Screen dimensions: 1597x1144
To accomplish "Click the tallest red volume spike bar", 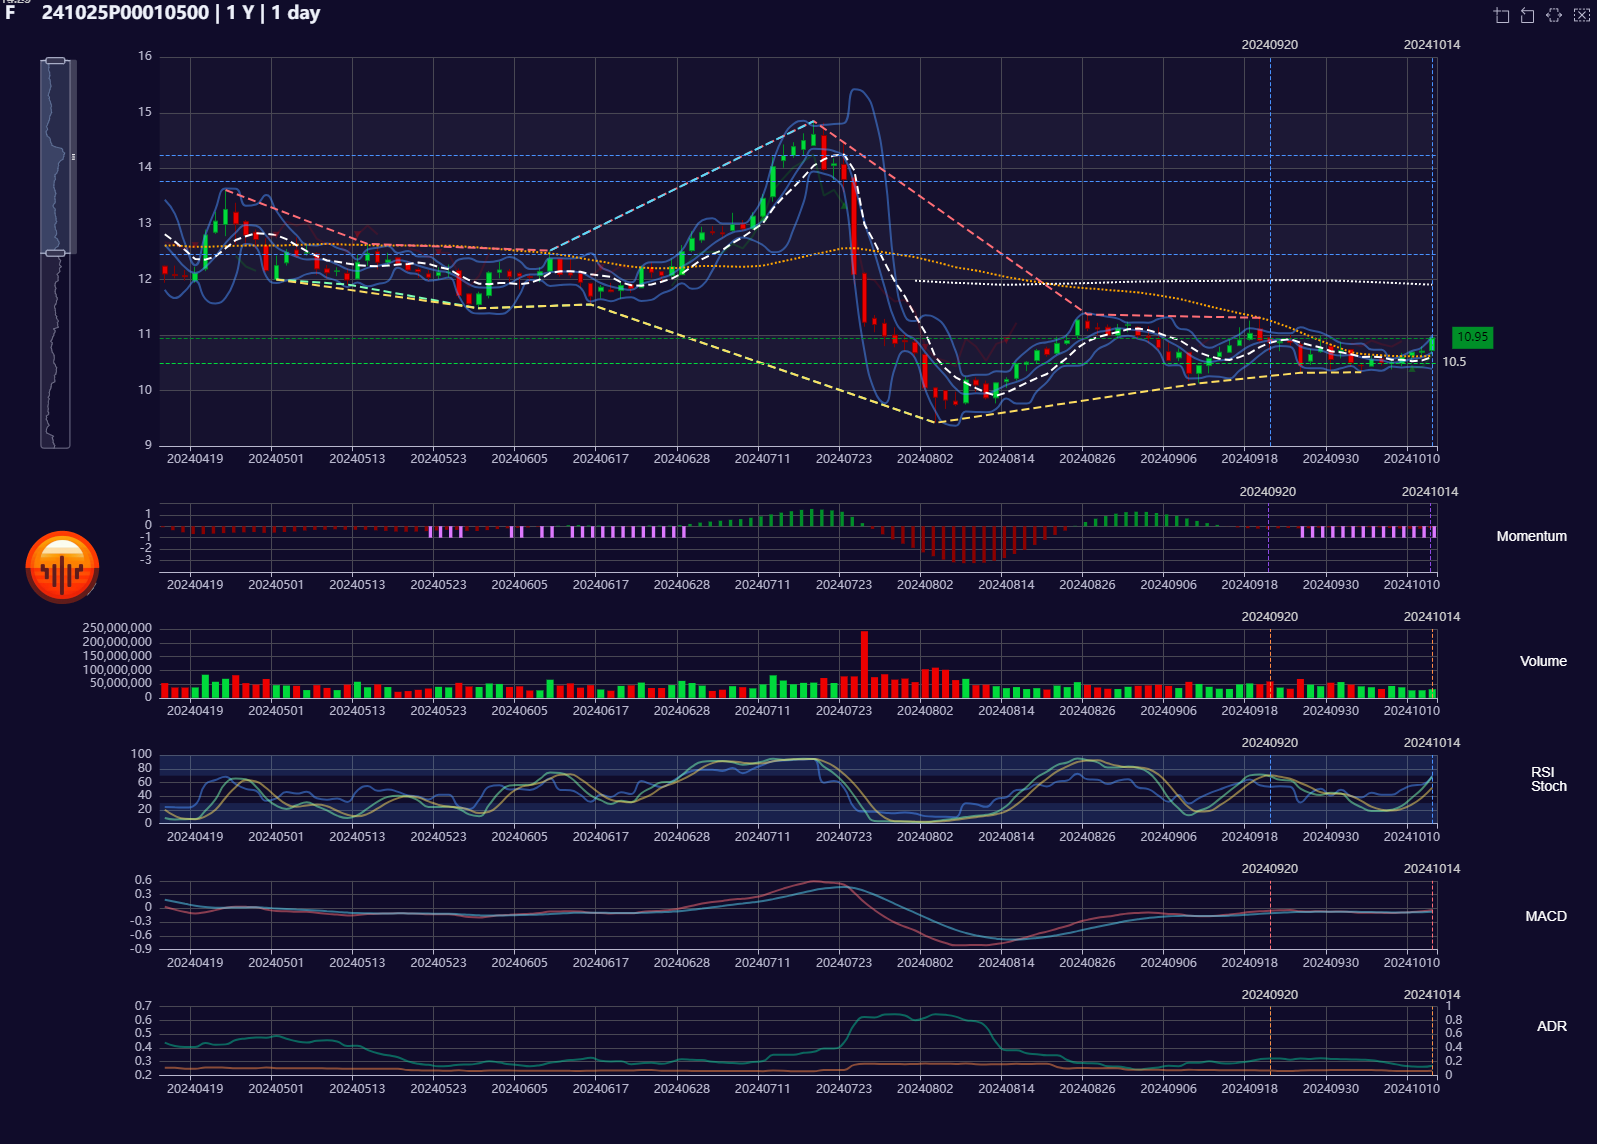I will tap(864, 663).
